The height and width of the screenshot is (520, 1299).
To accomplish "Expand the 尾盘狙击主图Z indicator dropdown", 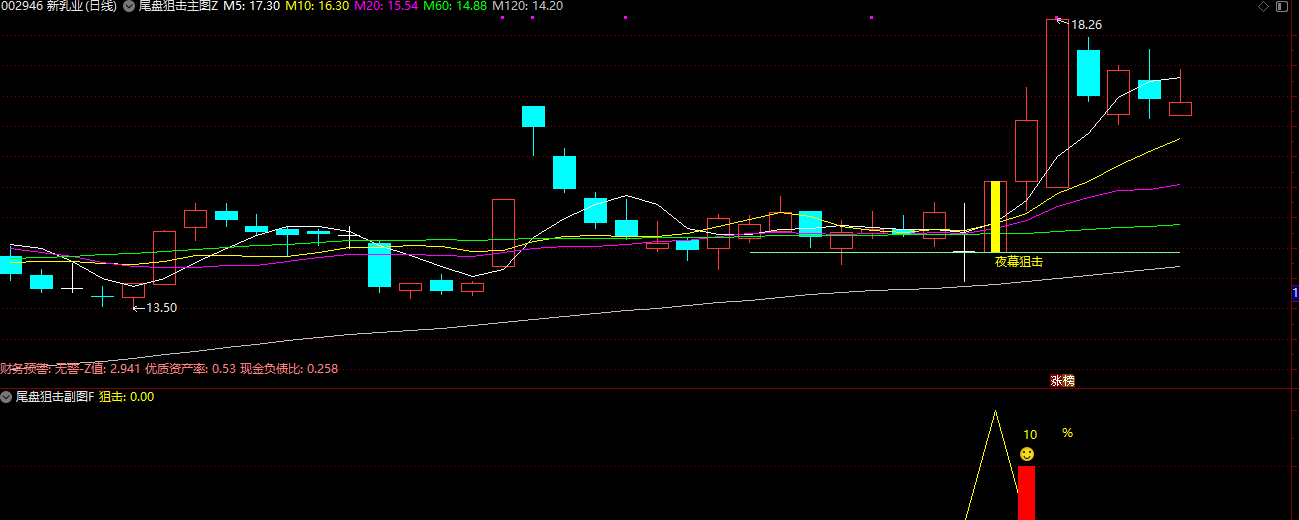I will [x=129, y=6].
